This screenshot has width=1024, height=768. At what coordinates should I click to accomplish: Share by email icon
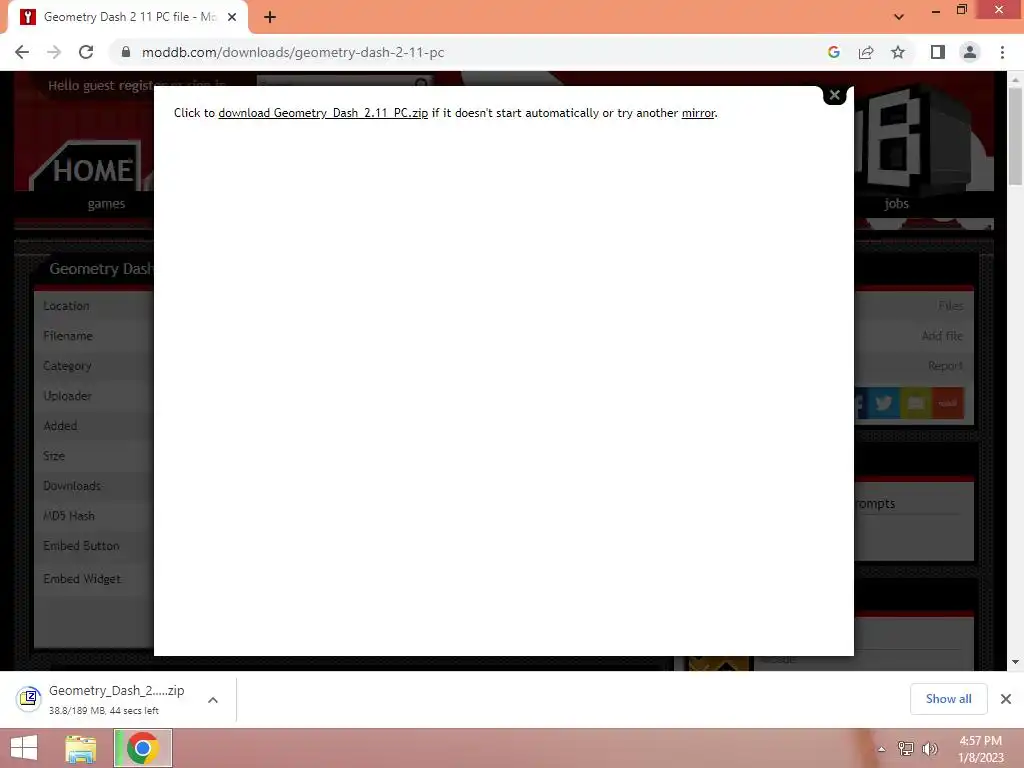point(916,403)
